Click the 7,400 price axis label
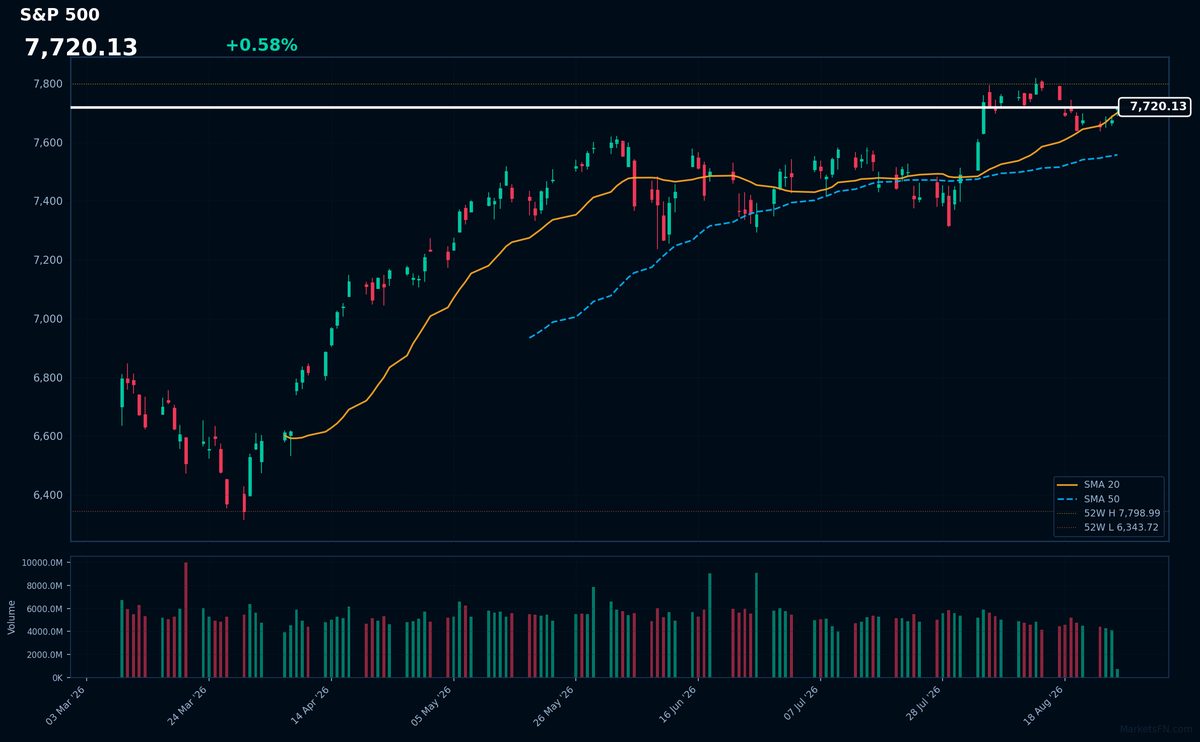The image size is (1200, 742). pyautogui.click(x=48, y=202)
